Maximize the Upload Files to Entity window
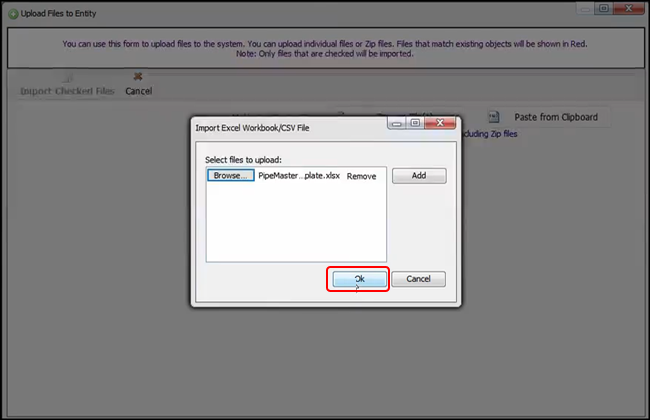Viewport: 650px width, 420px height. coord(603,8)
